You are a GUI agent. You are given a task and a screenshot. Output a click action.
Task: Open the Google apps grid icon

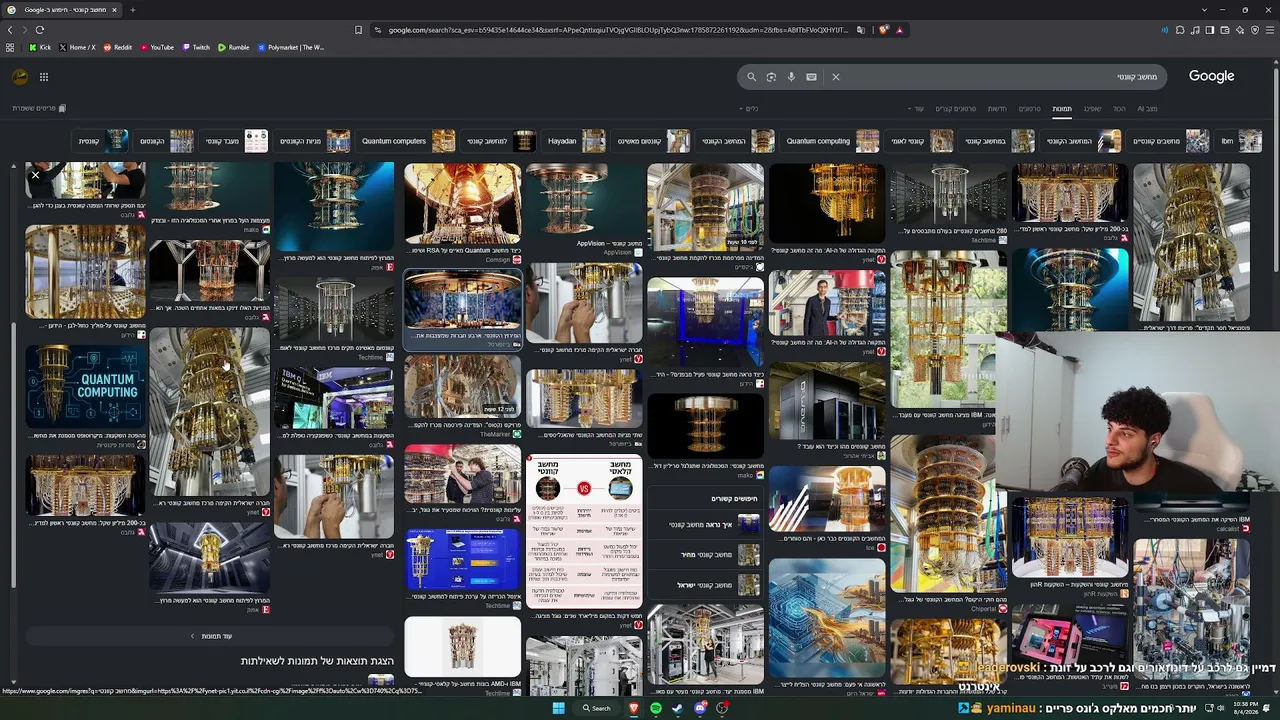tap(44, 77)
